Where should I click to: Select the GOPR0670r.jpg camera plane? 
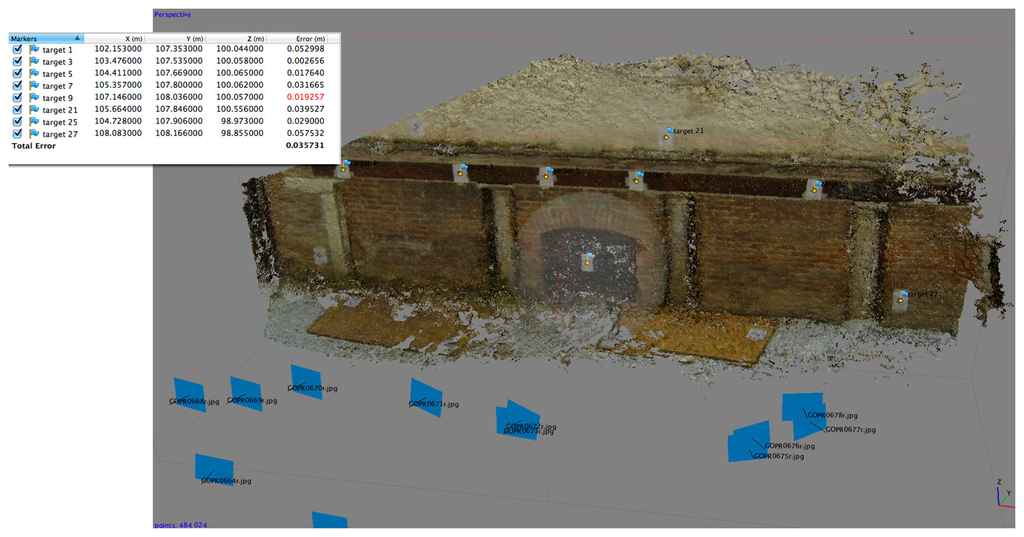tap(306, 382)
